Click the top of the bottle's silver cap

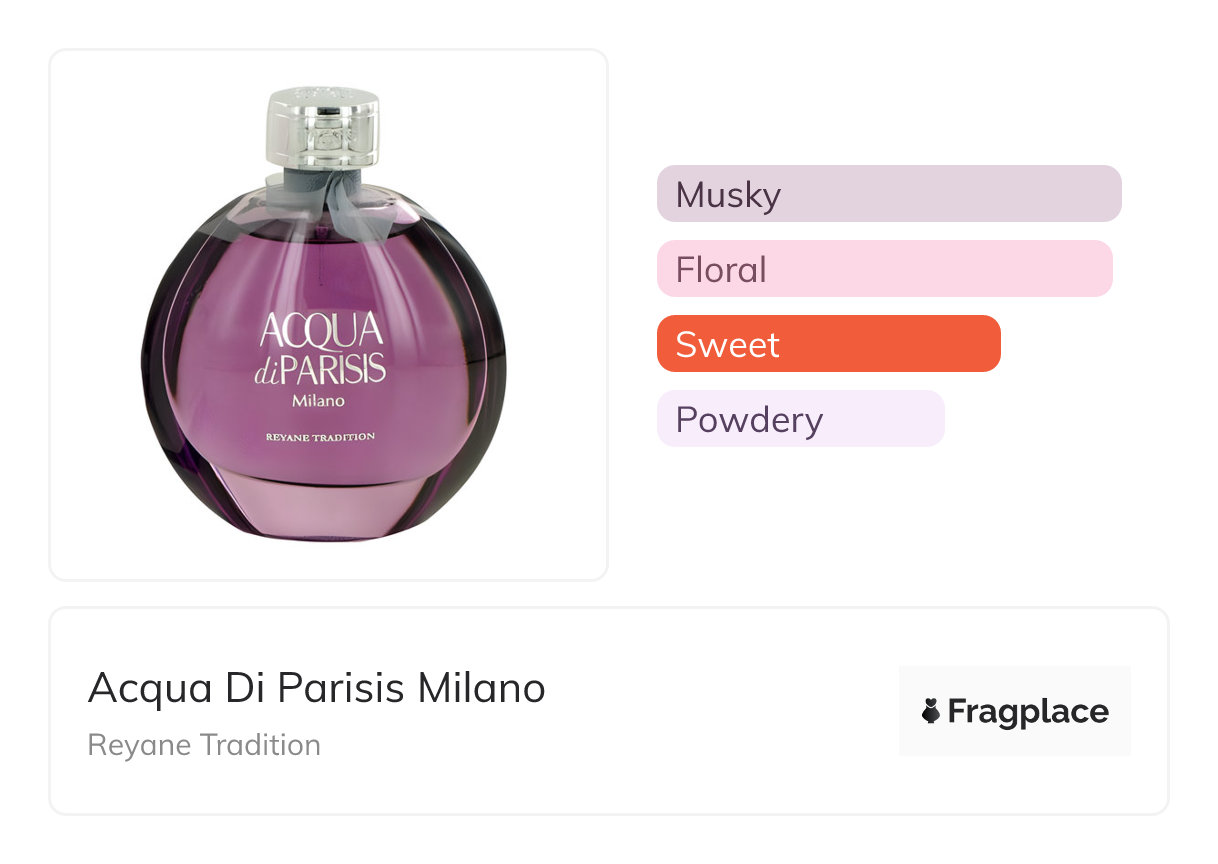(x=322, y=97)
